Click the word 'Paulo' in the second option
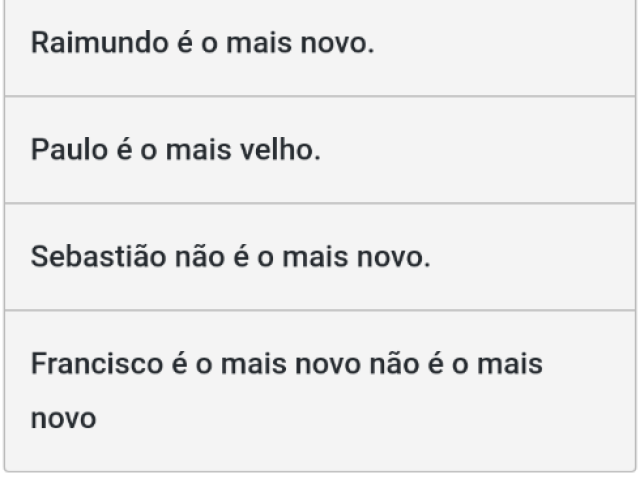The width and height of the screenshot is (640, 479). coord(69,149)
